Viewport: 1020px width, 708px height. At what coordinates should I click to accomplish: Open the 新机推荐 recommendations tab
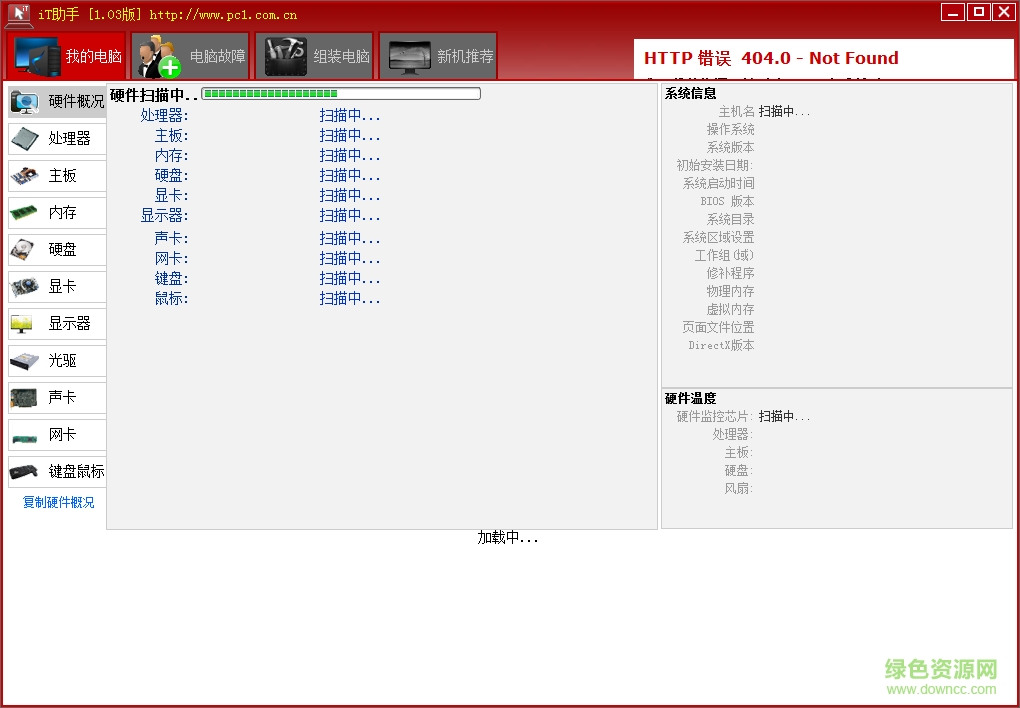click(437, 56)
